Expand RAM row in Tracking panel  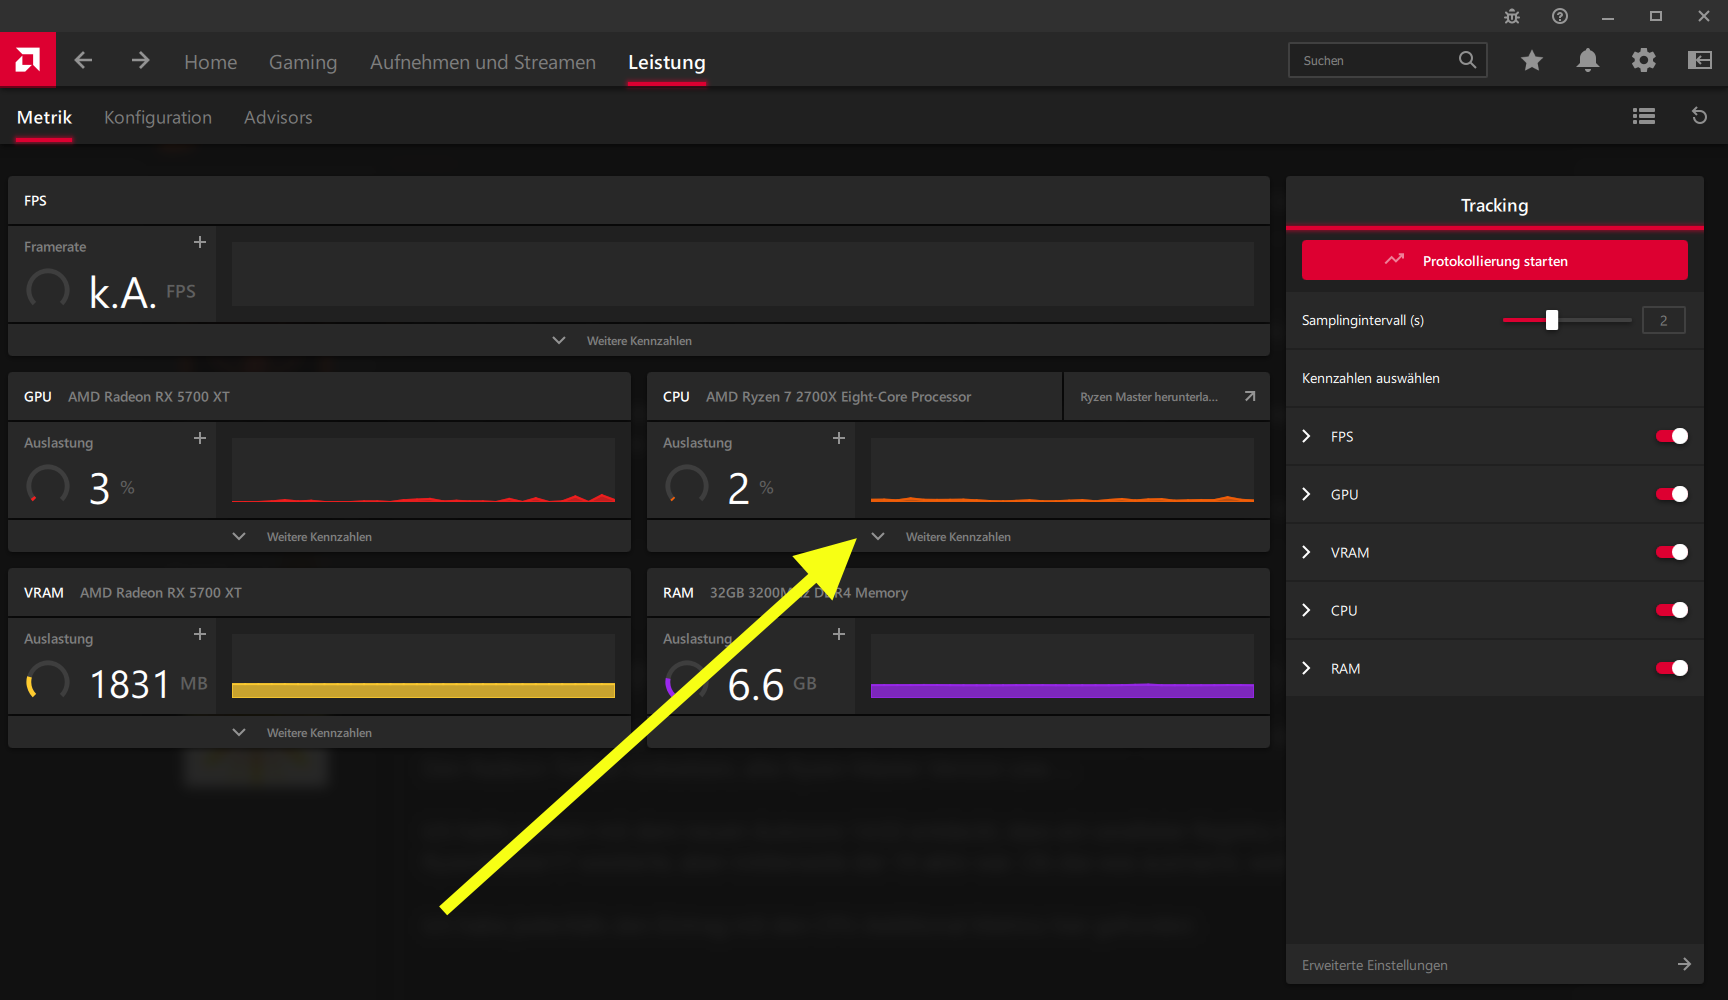point(1306,668)
